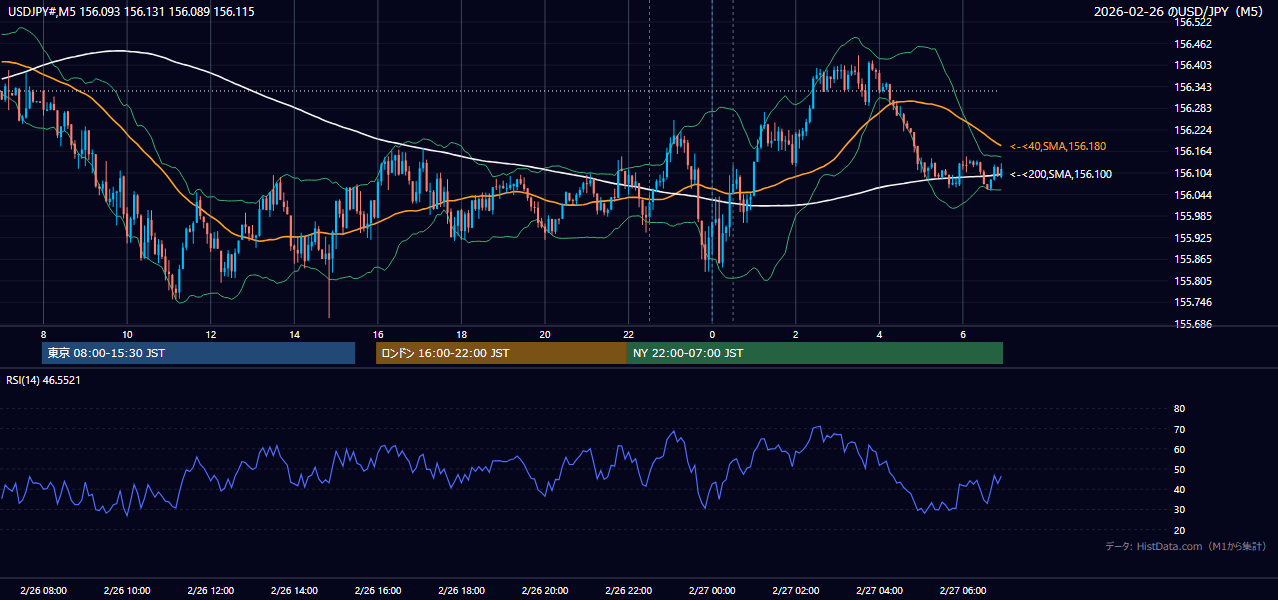Image resolution: width=1278 pixels, height=600 pixels.
Task: Click the hour label 16 under the price chart
Action: coord(378,334)
